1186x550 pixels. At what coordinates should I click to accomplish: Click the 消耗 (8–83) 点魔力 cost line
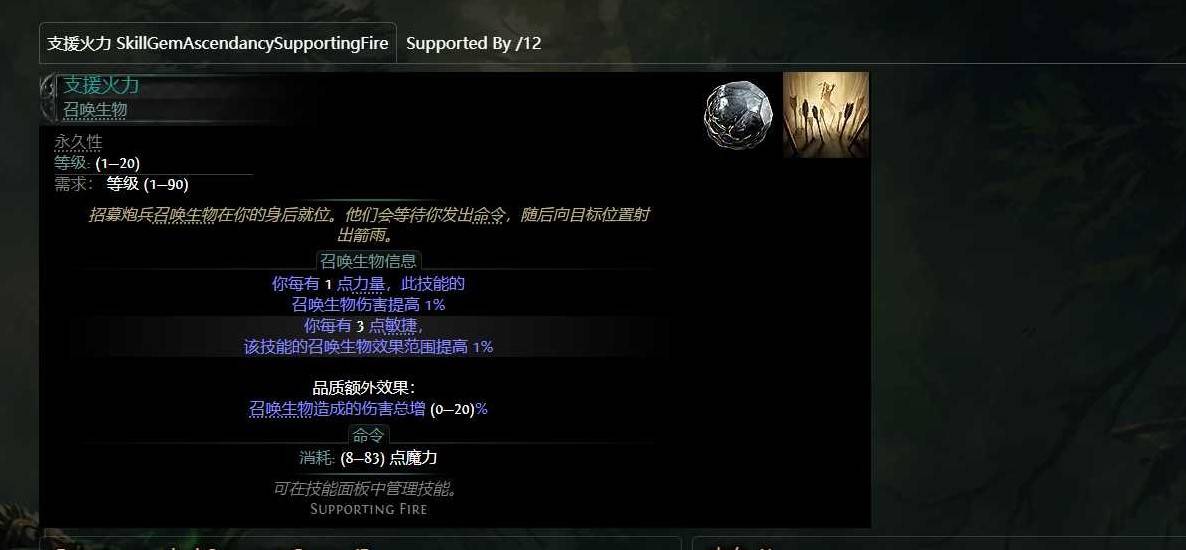coord(368,458)
